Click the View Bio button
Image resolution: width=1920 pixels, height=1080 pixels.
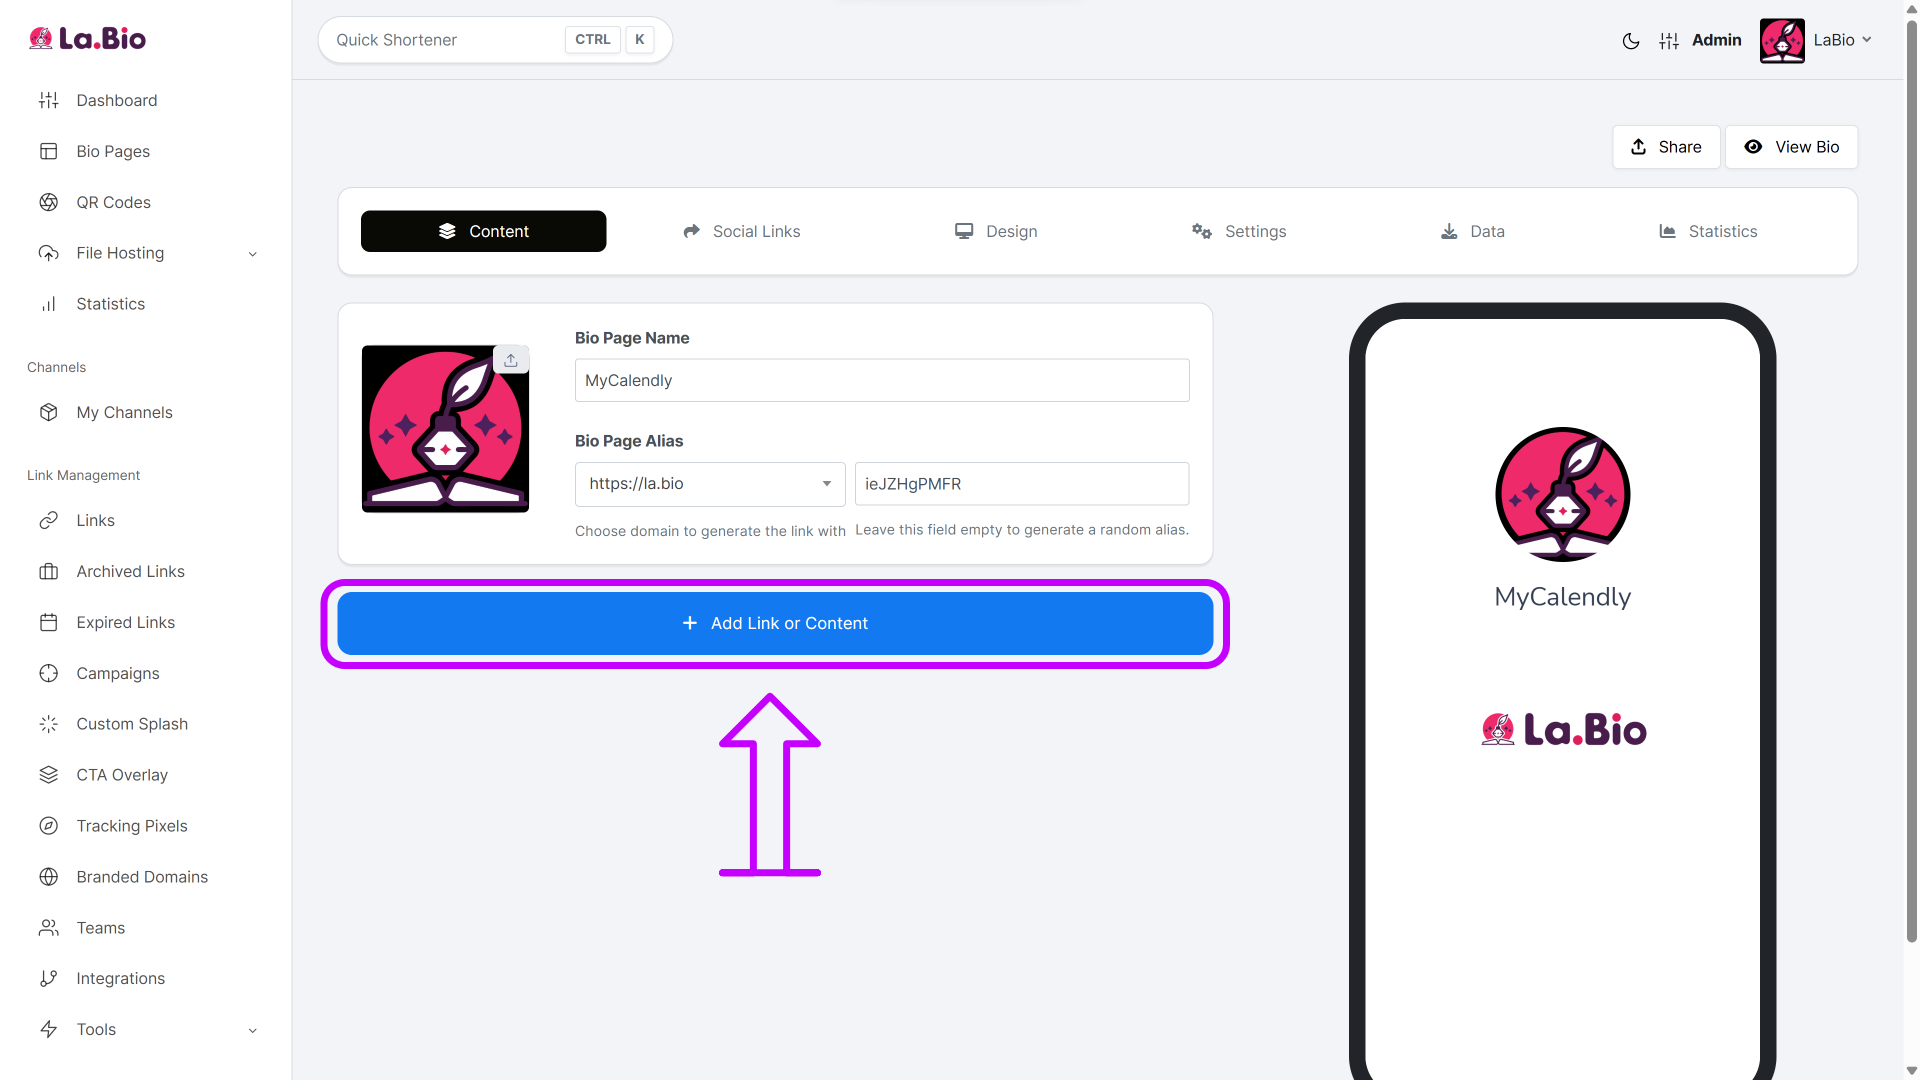point(1791,147)
